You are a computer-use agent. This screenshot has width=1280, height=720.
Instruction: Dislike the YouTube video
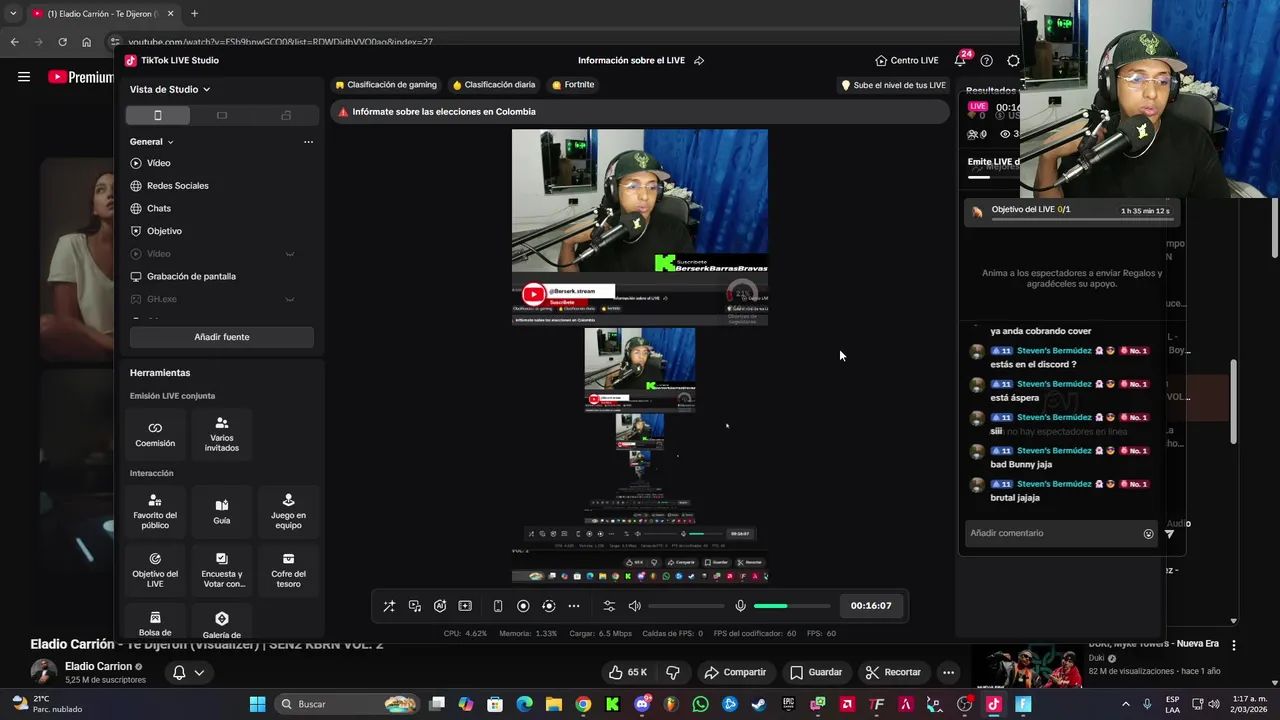tap(673, 672)
